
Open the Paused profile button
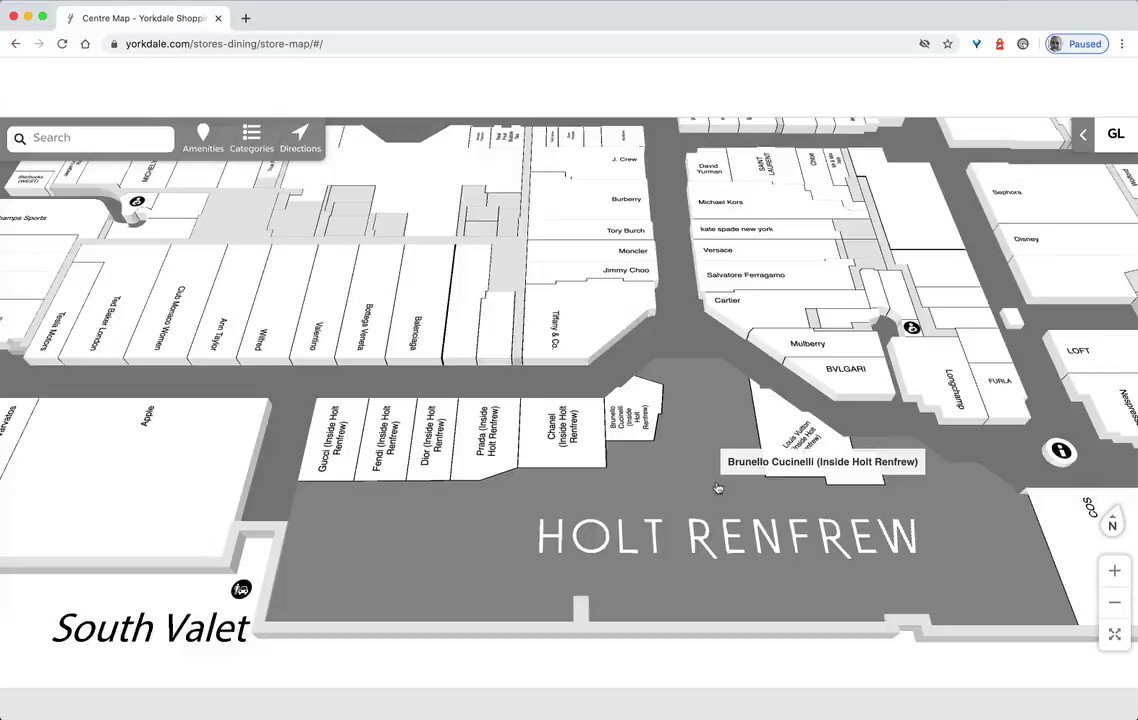coord(1077,44)
